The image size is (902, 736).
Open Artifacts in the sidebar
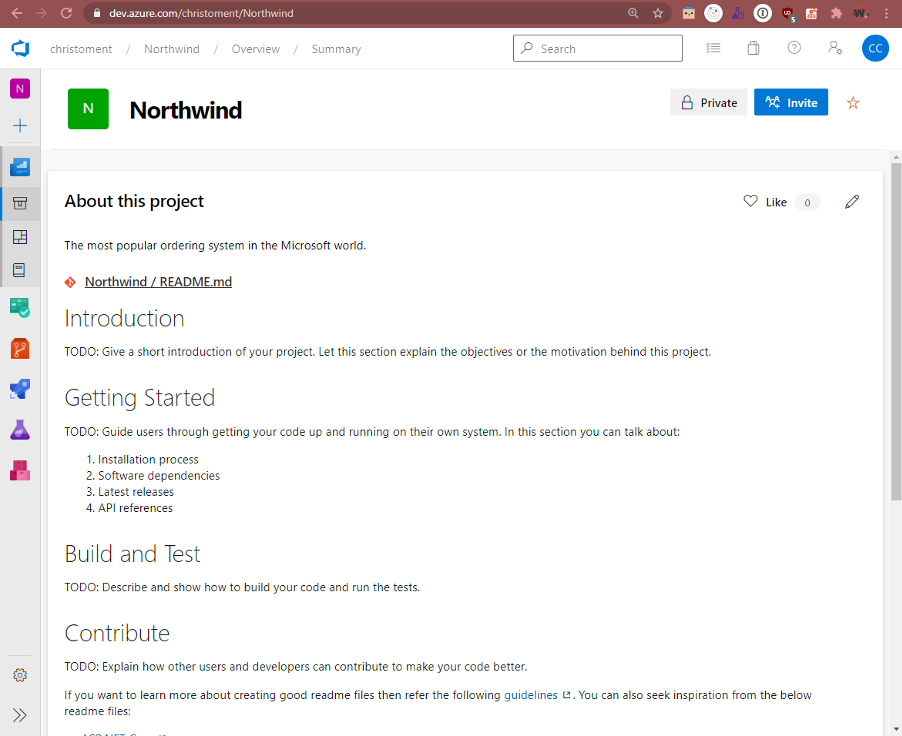20,470
